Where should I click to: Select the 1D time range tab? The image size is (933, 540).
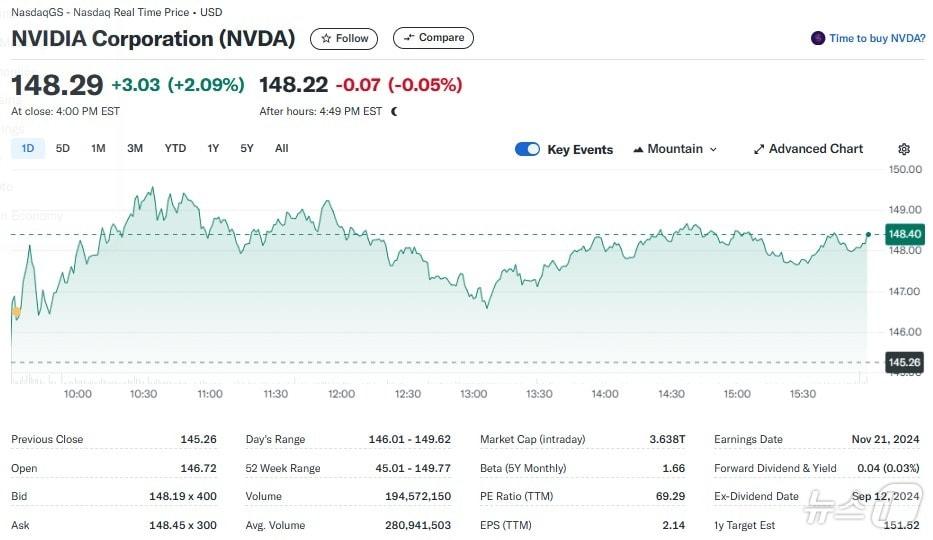pos(28,148)
